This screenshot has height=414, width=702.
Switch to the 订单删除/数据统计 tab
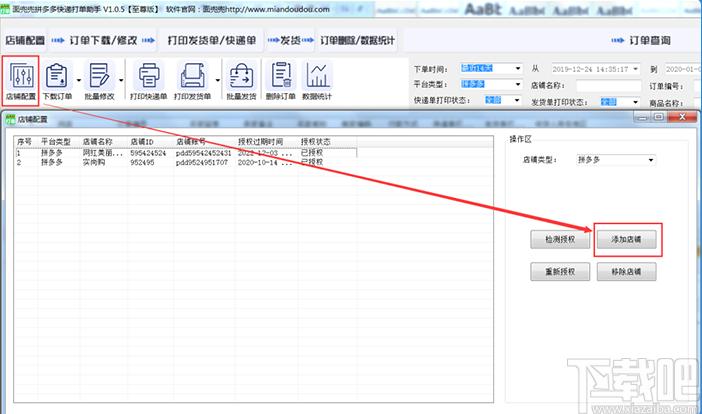tap(357, 40)
